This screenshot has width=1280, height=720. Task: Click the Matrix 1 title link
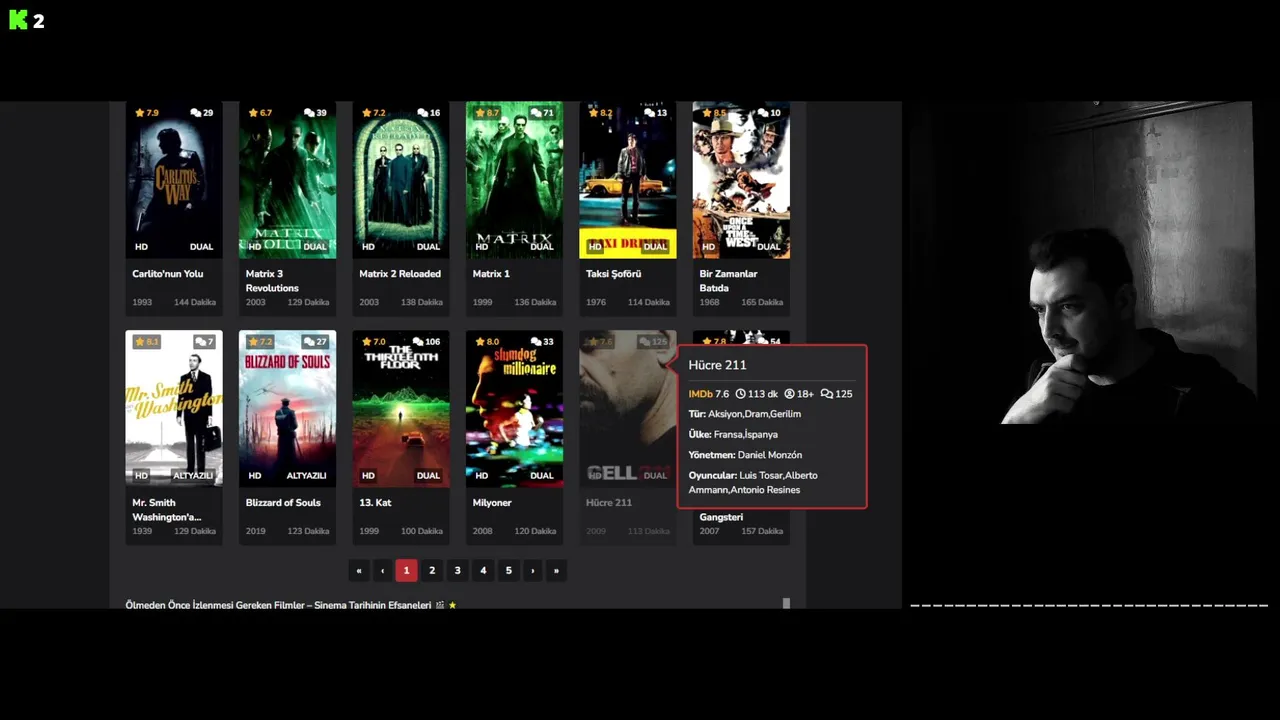pos(491,274)
